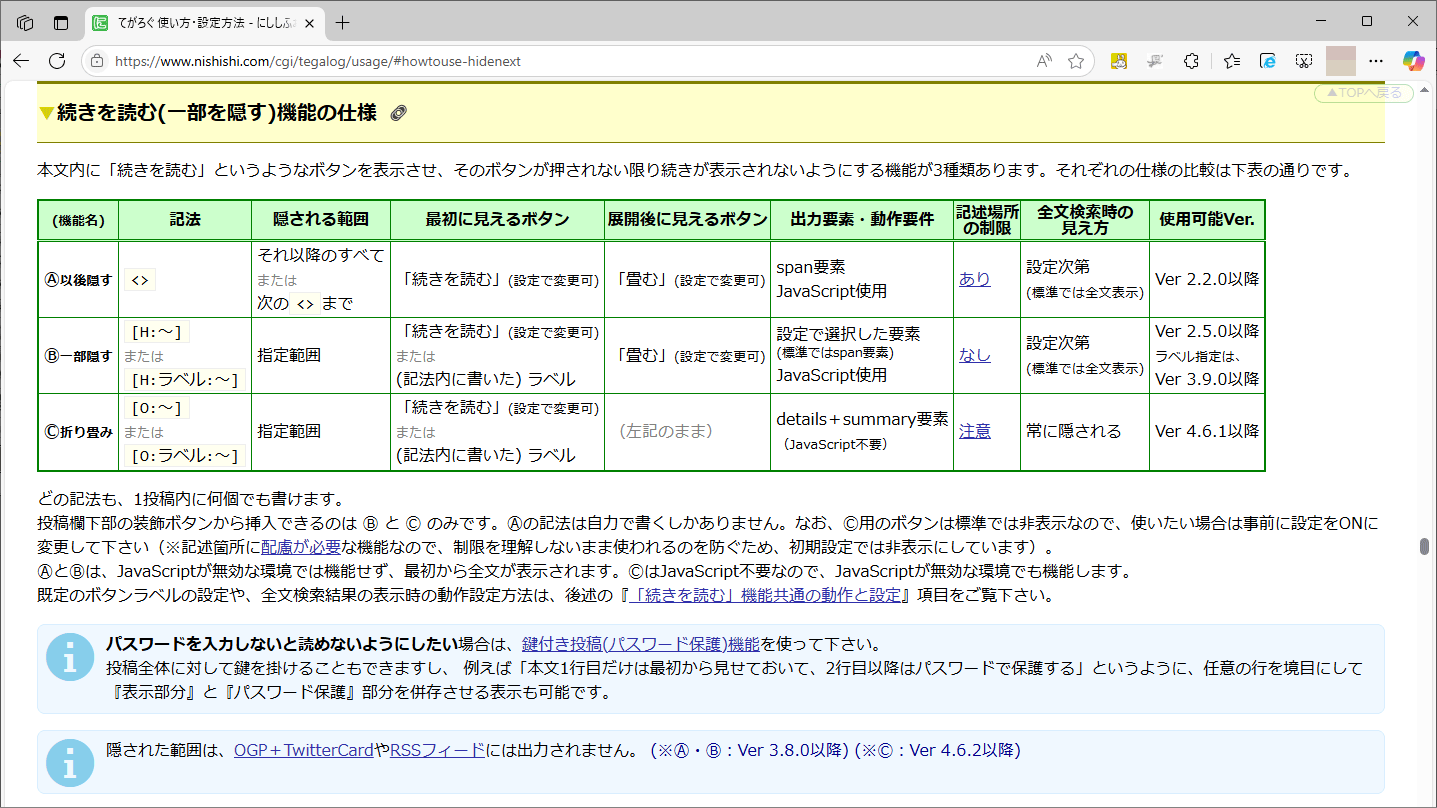Open the 鍵付き投稿(パスワード保護)機能 link
This screenshot has height=808, width=1437.
pos(640,644)
